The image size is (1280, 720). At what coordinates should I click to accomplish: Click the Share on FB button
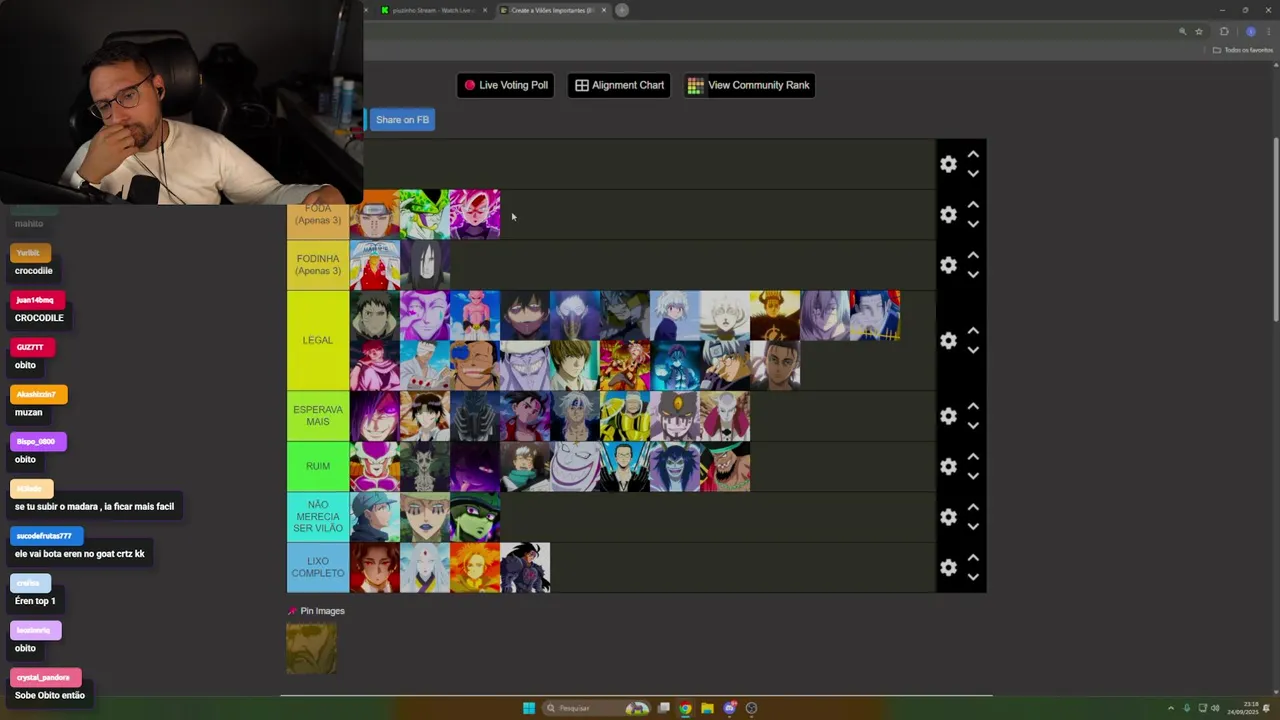401,120
